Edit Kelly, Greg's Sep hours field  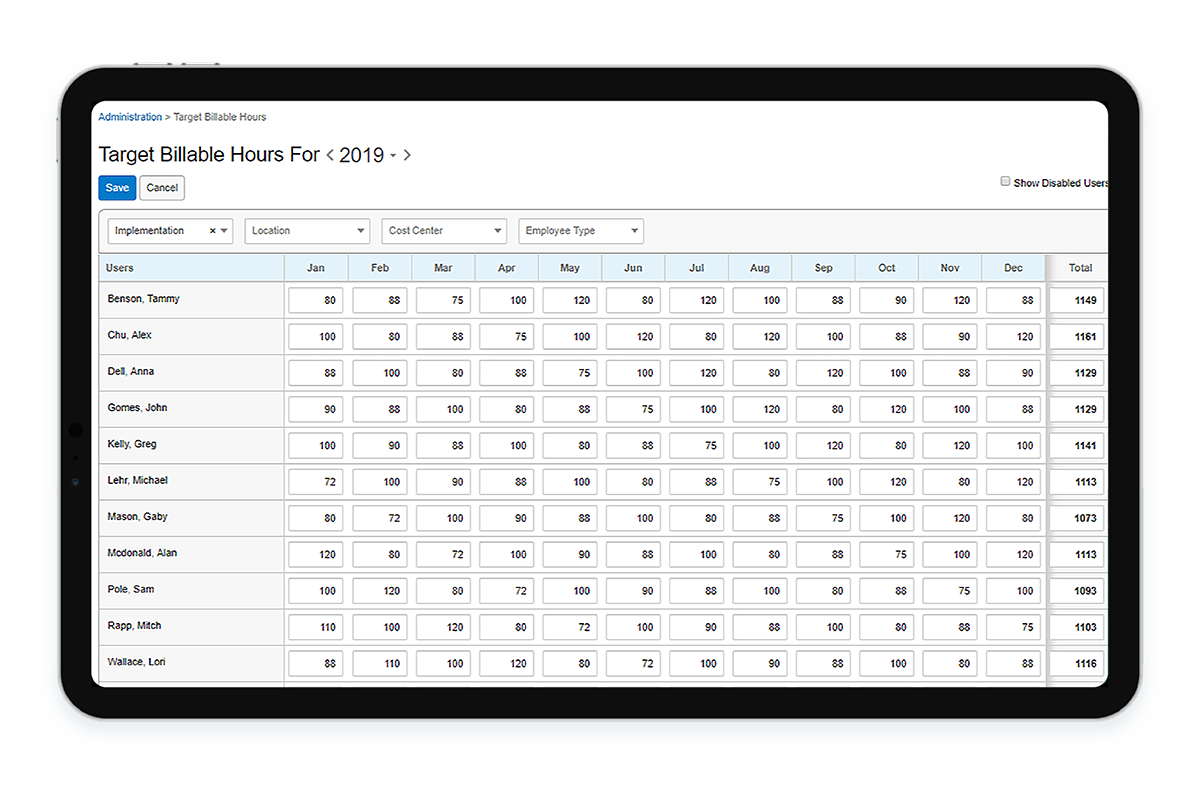pos(823,446)
